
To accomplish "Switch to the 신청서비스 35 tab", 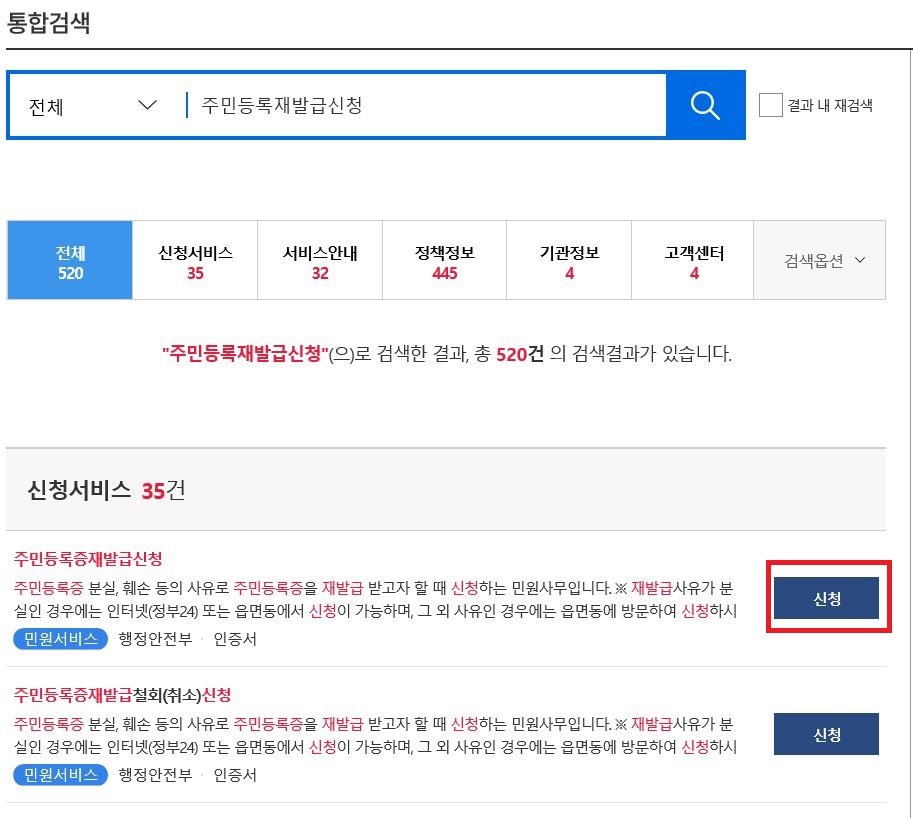I will point(195,260).
